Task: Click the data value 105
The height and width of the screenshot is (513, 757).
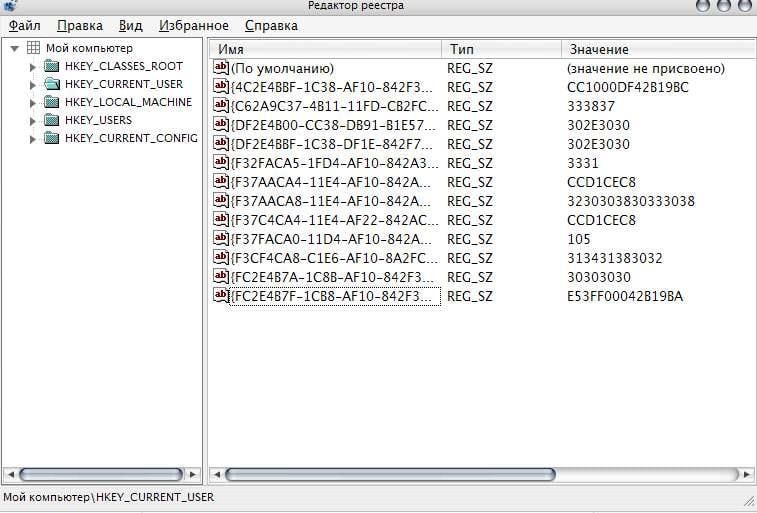Action: [579, 239]
